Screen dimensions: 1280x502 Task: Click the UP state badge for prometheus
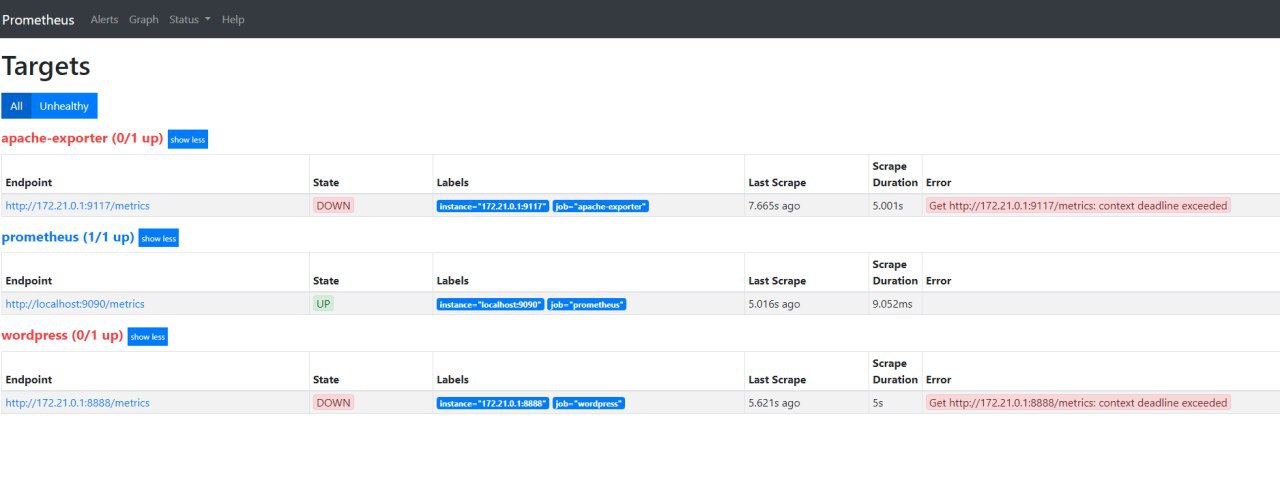tap(323, 304)
